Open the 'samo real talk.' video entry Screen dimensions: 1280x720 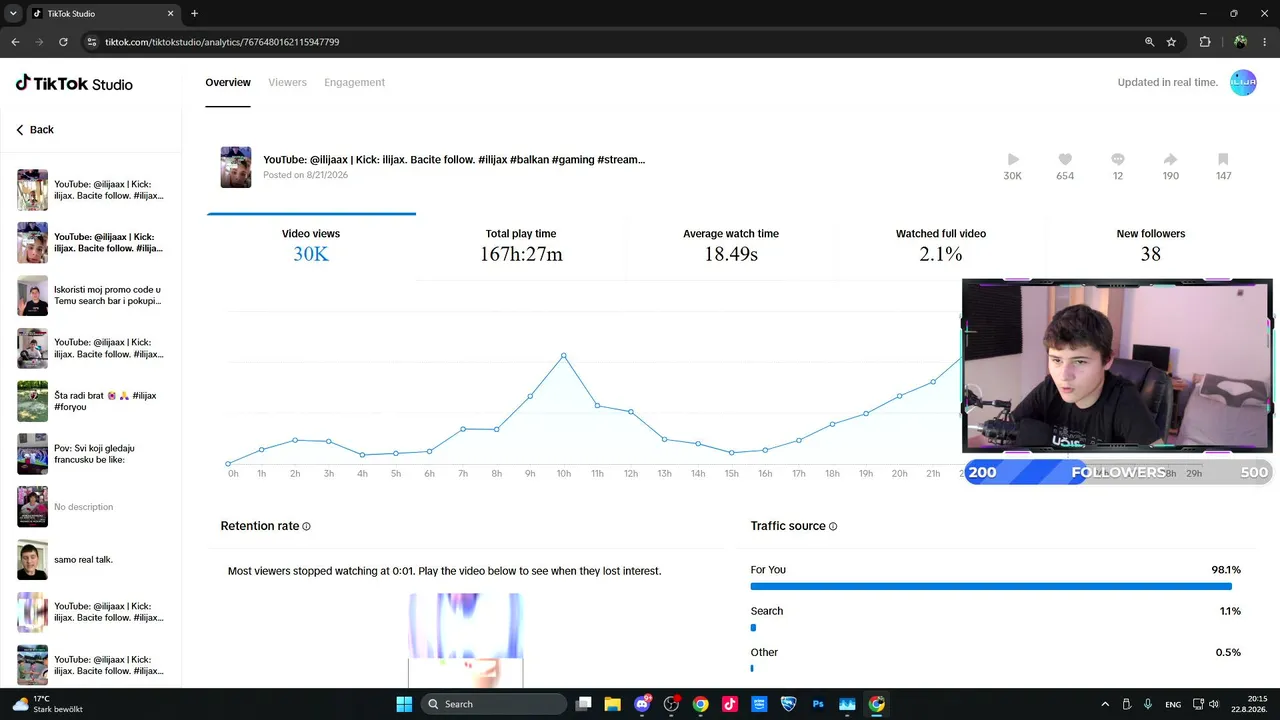click(90, 560)
